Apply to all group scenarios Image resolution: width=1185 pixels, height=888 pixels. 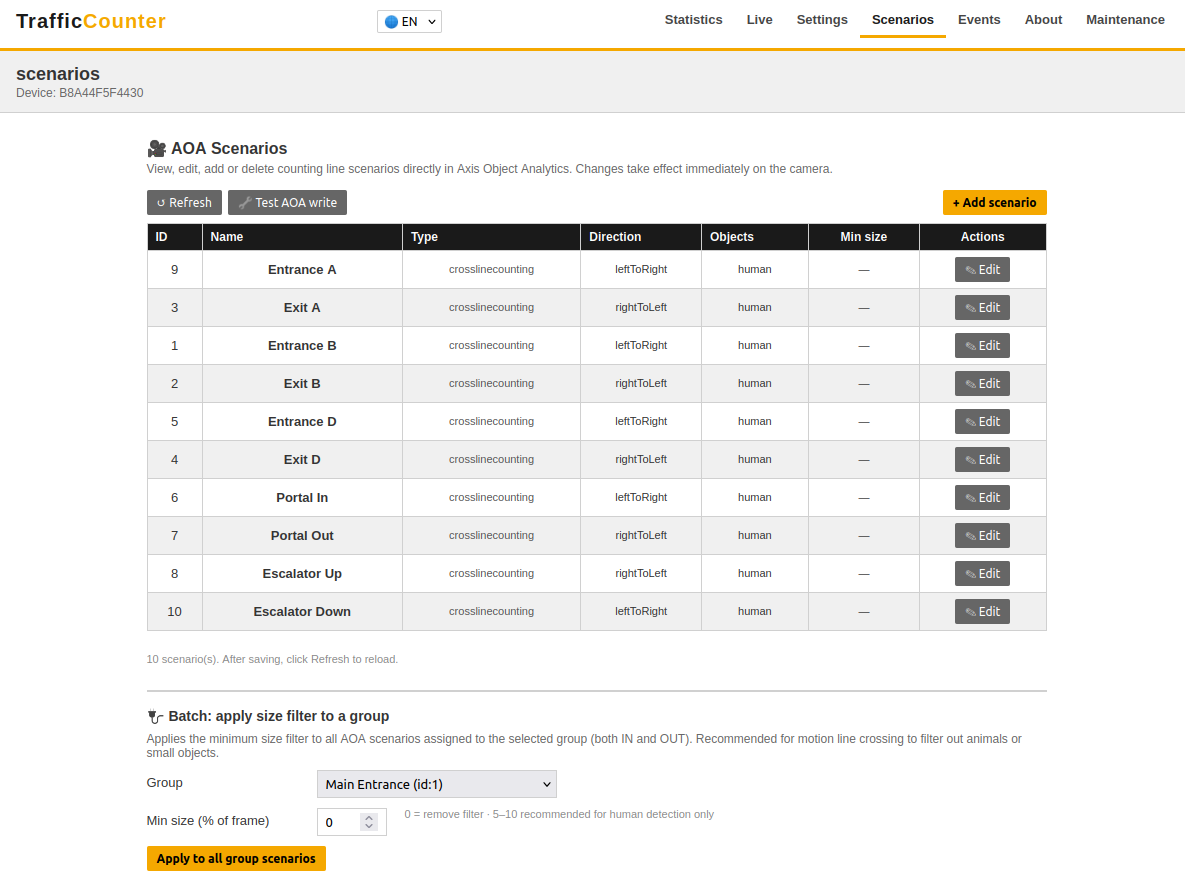236,859
